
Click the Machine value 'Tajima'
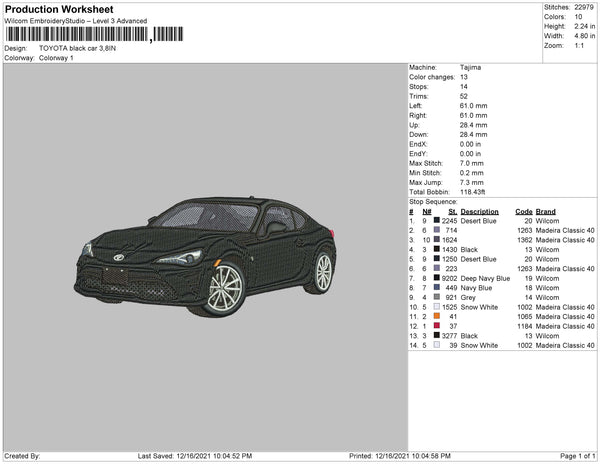470,67
